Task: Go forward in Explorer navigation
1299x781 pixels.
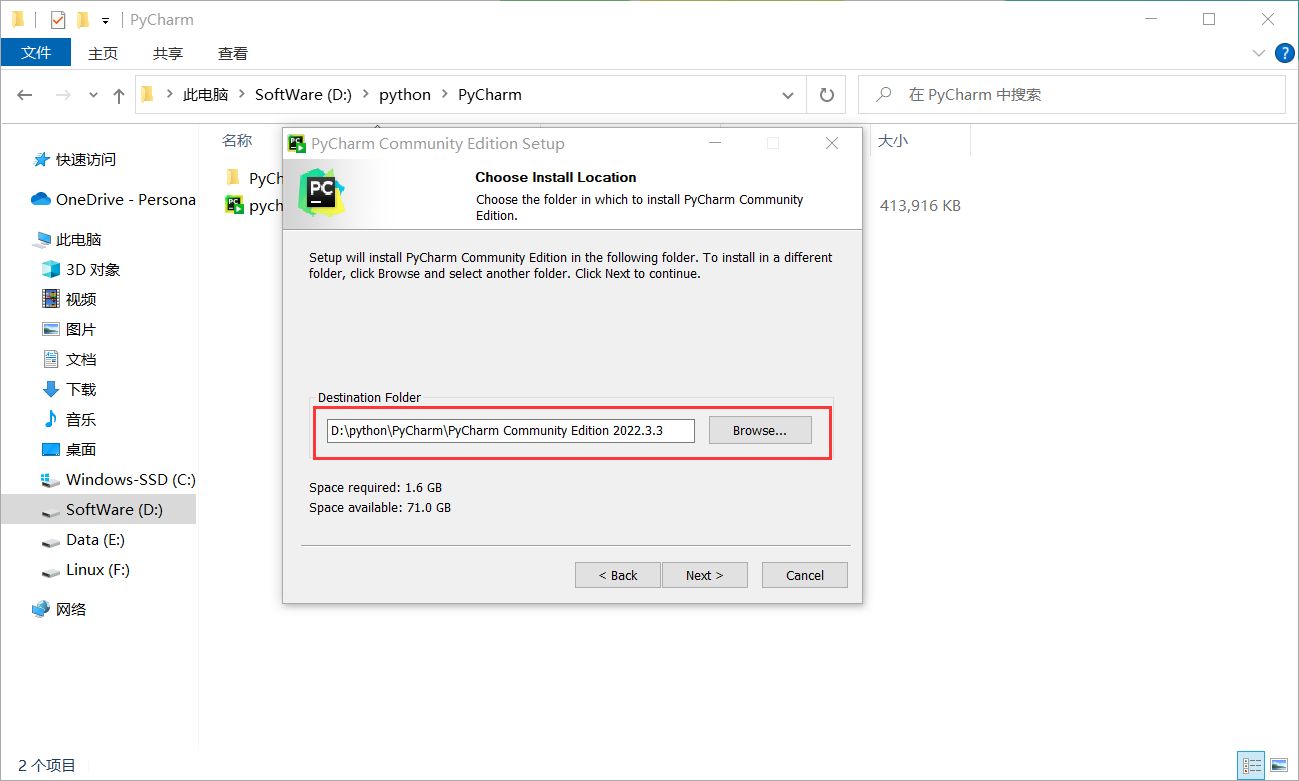Action: click(63, 95)
